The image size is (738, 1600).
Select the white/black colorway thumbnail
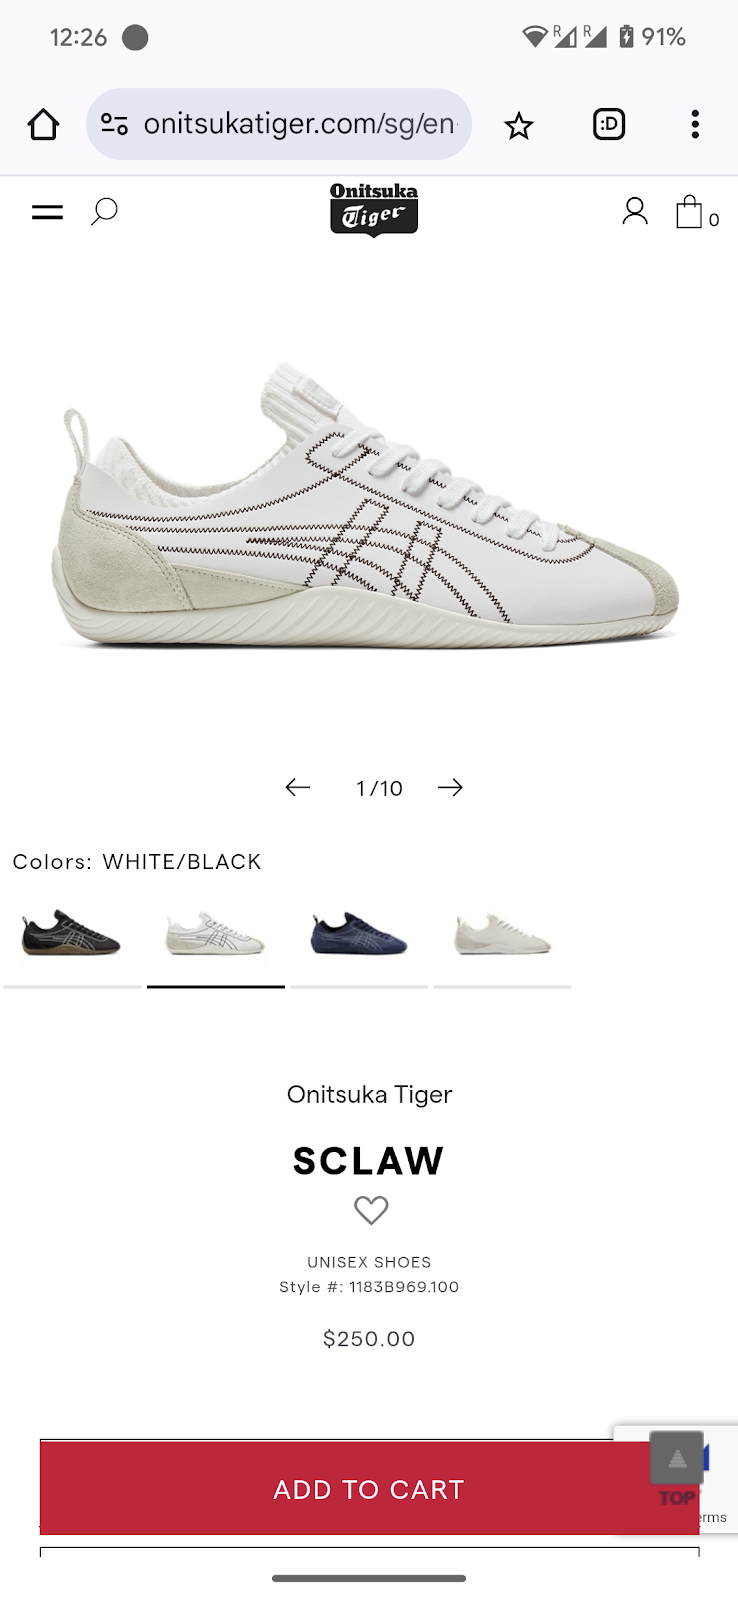pos(216,933)
